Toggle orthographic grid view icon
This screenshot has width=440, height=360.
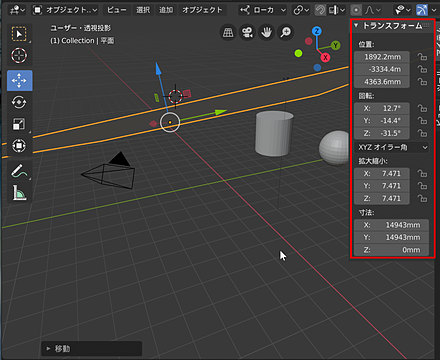point(228,32)
